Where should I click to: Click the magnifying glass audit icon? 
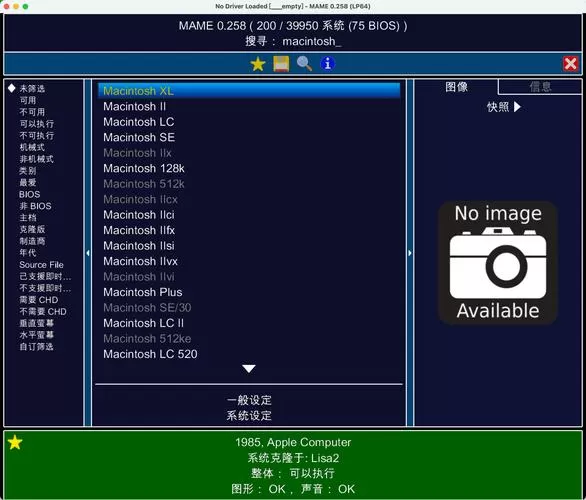[304, 64]
